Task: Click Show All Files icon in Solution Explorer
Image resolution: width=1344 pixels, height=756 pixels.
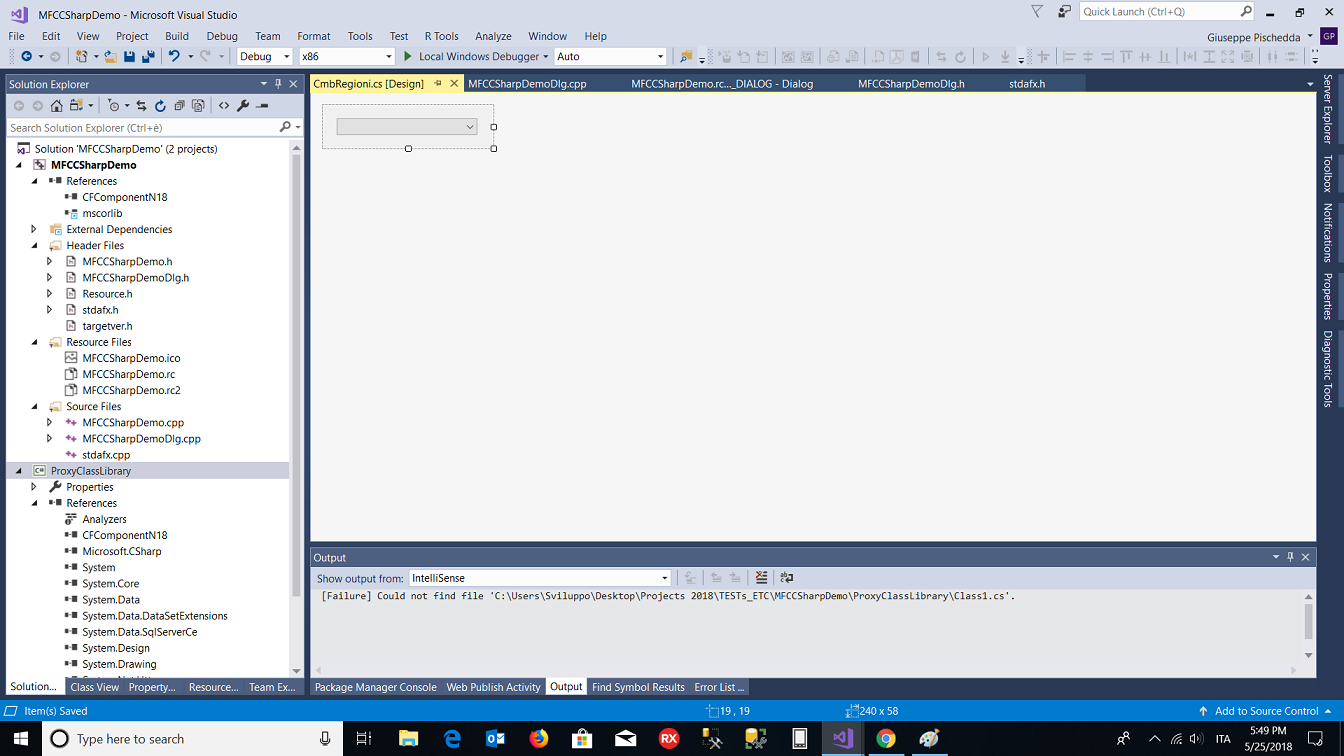Action: (x=198, y=105)
